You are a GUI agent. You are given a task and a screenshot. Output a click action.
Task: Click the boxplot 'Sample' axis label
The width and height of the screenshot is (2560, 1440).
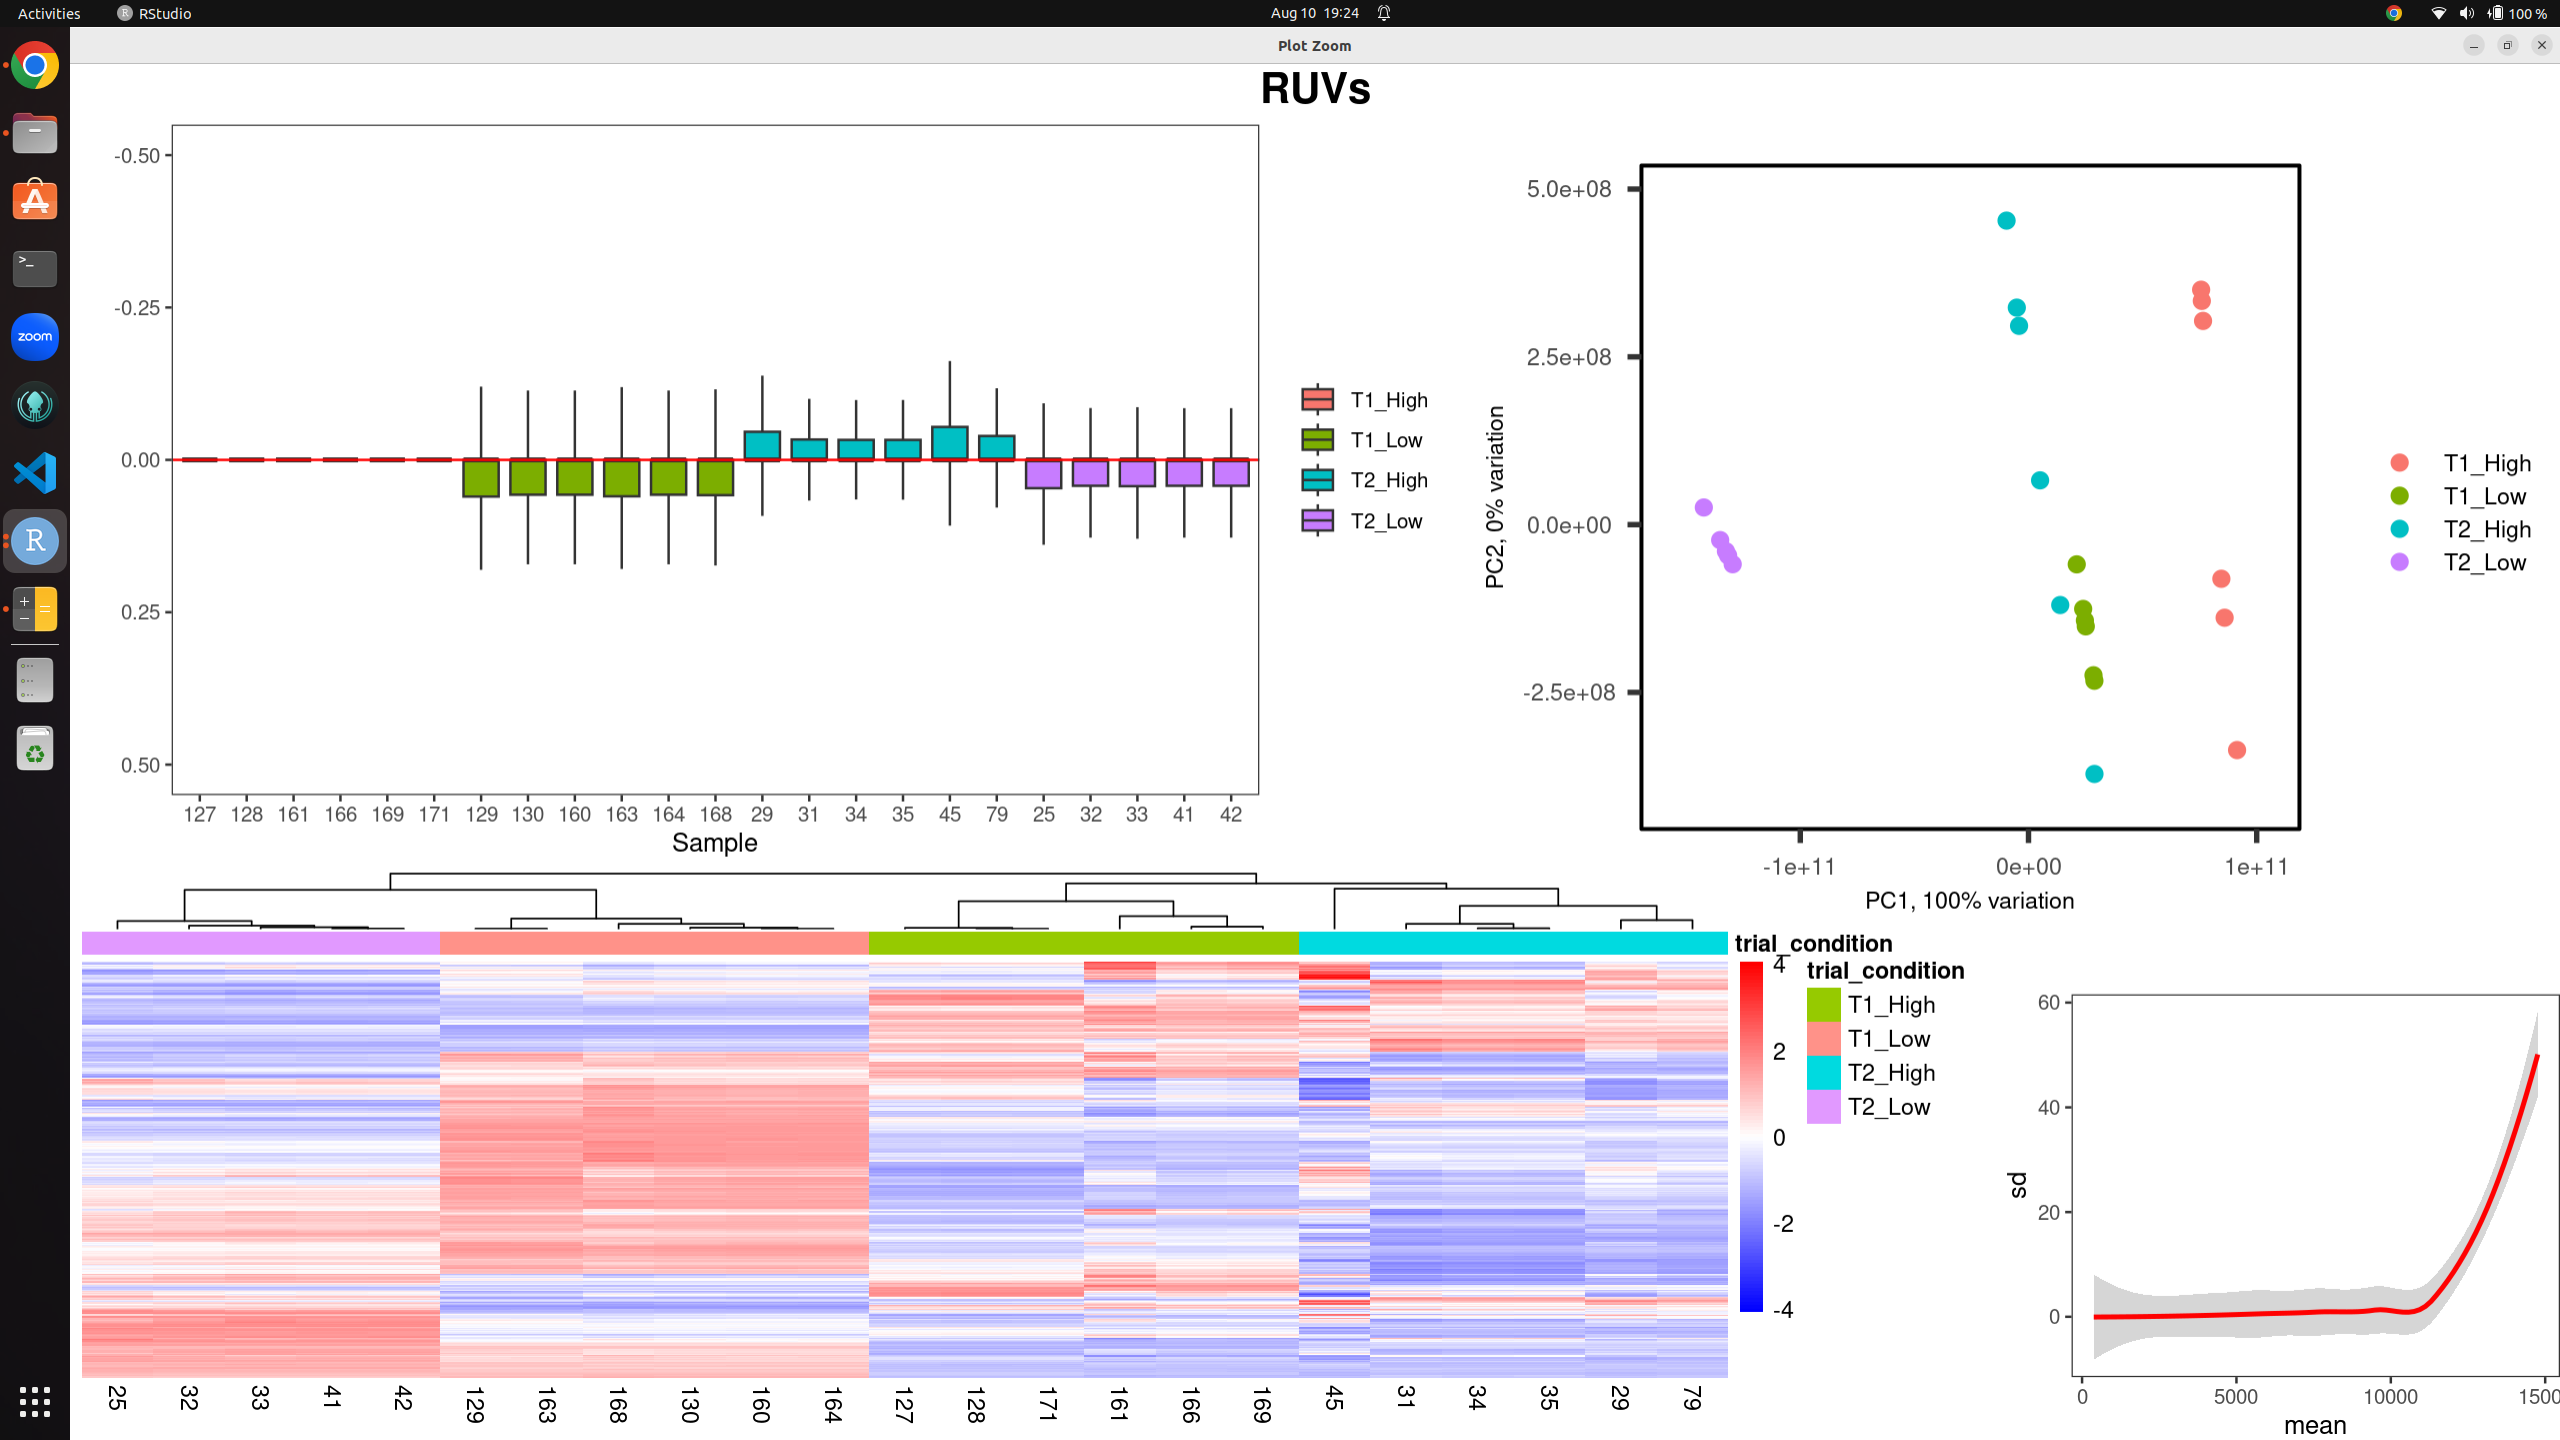pyautogui.click(x=714, y=843)
